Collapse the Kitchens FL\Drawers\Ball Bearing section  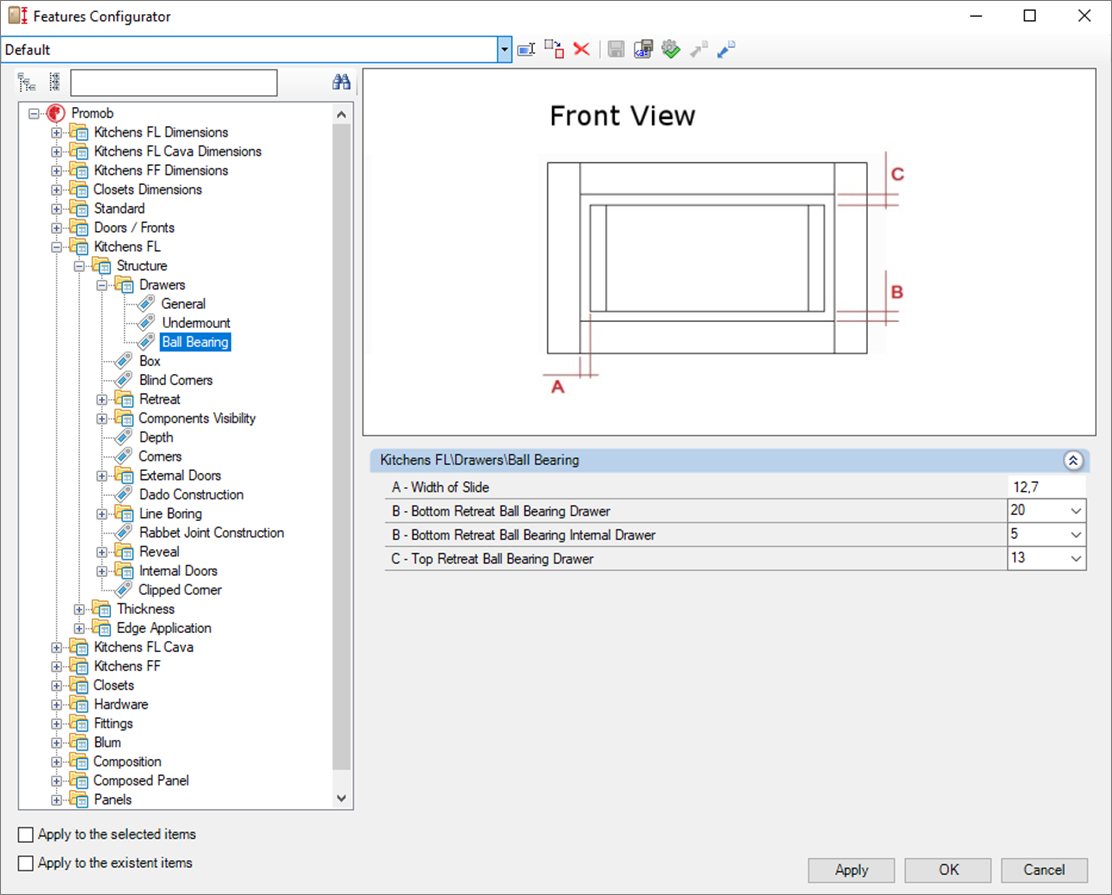[x=1073, y=461]
